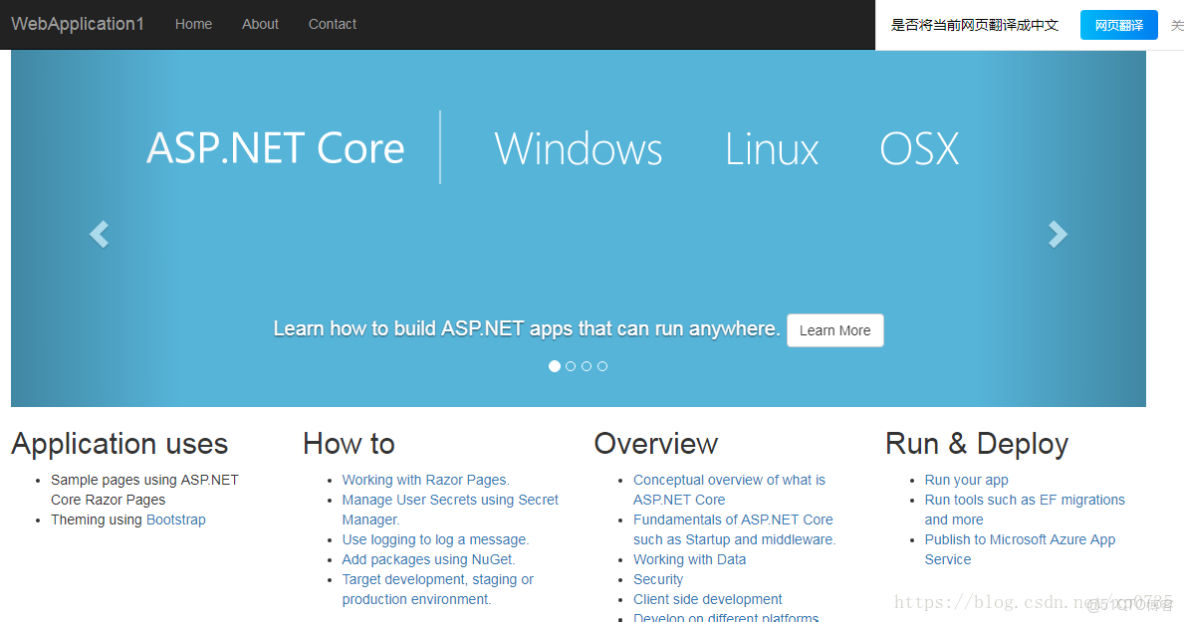Select the third carousel indicator dot

586,366
